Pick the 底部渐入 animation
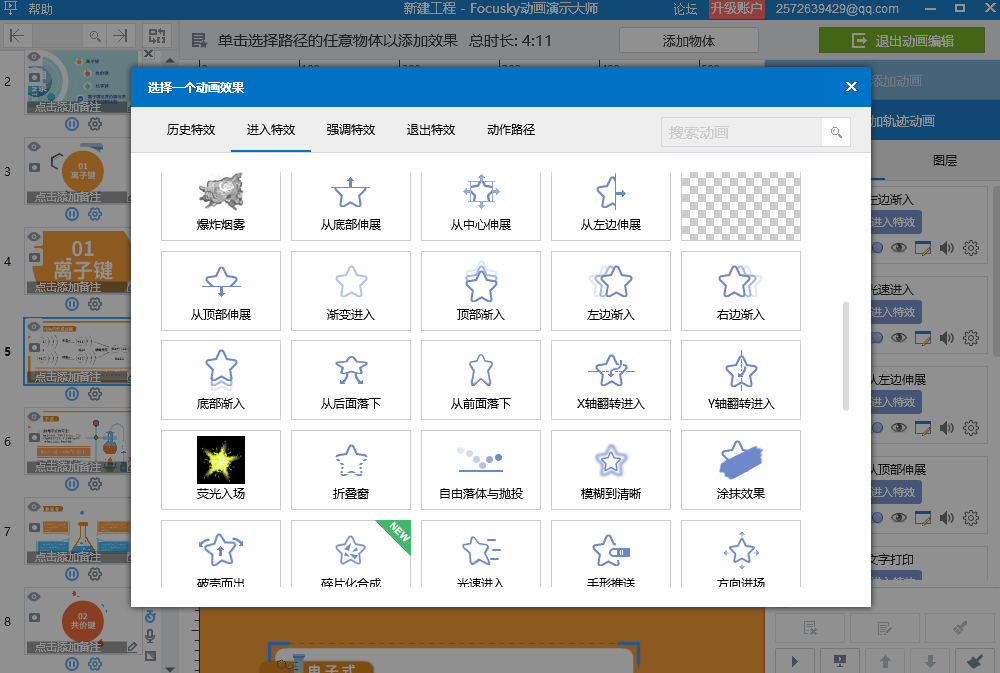Image resolution: width=1000 pixels, height=673 pixels. click(221, 380)
